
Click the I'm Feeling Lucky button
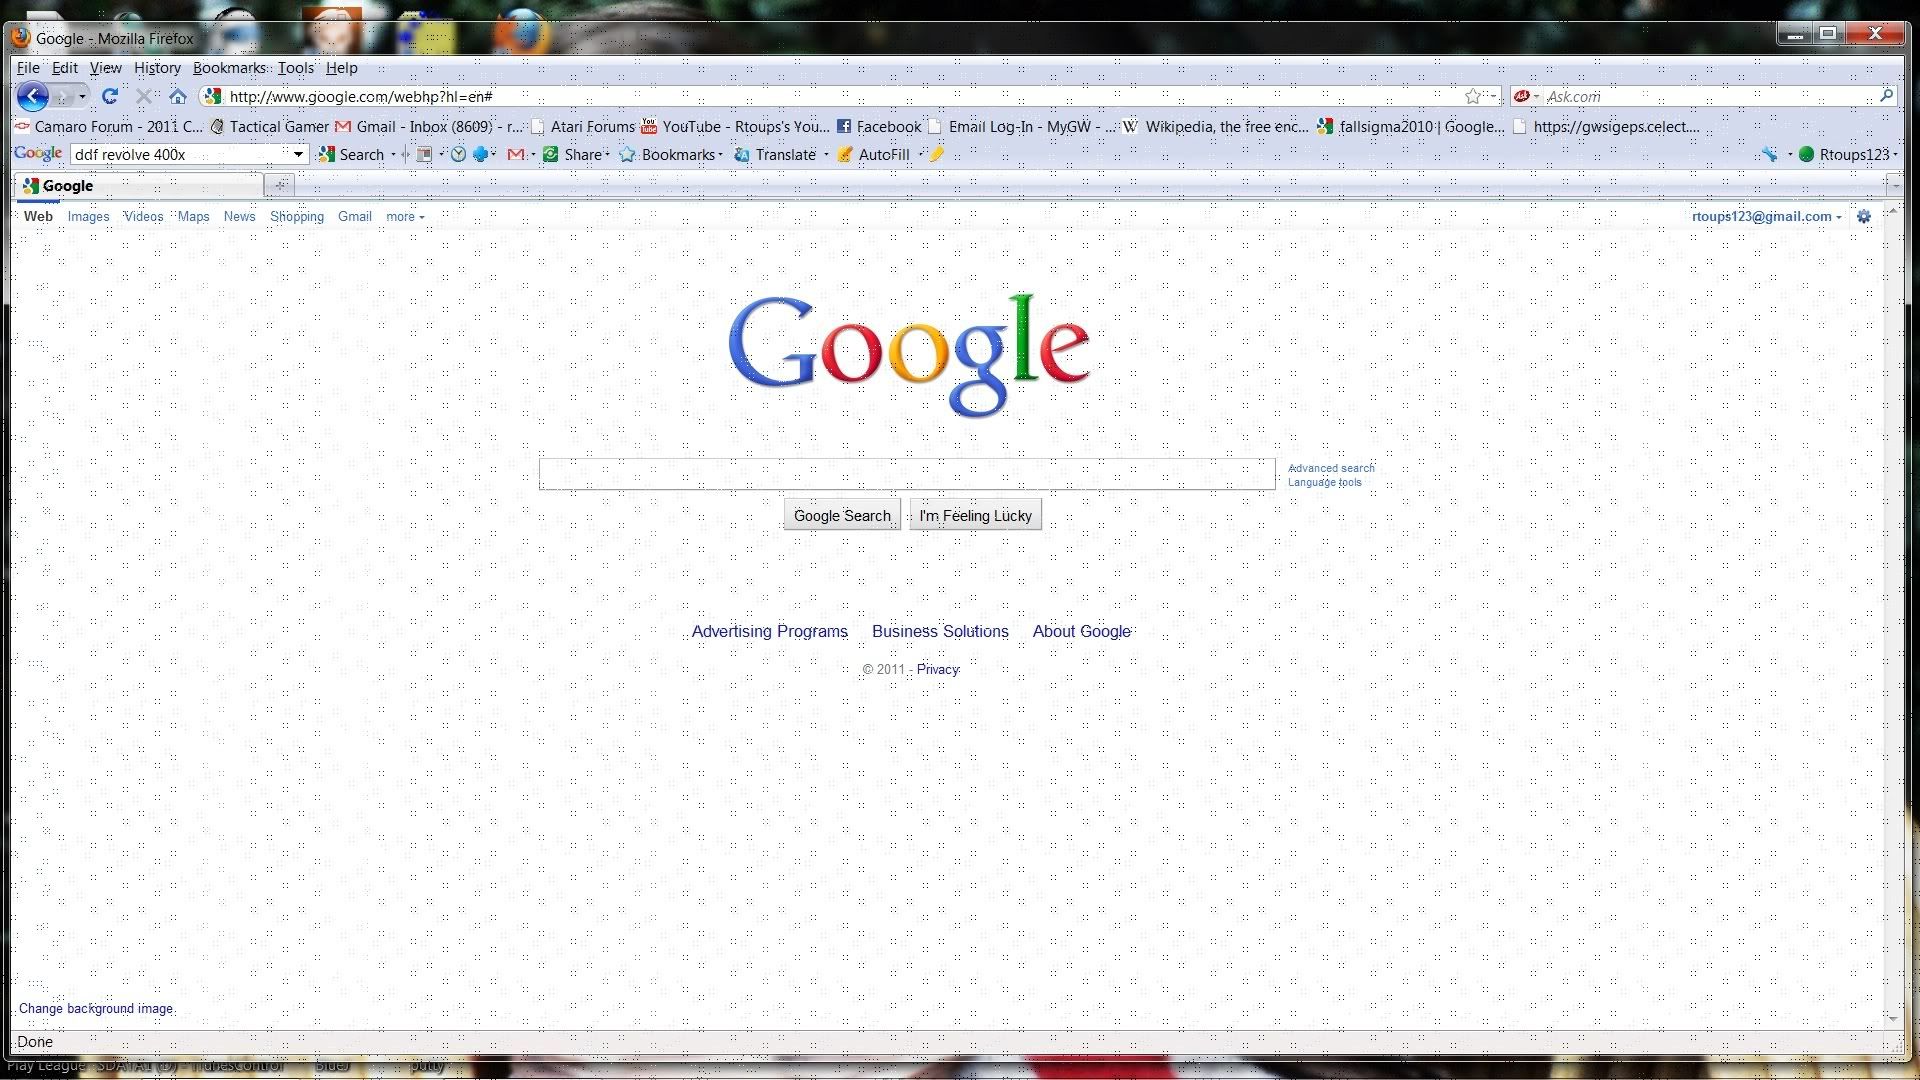pyautogui.click(x=975, y=515)
